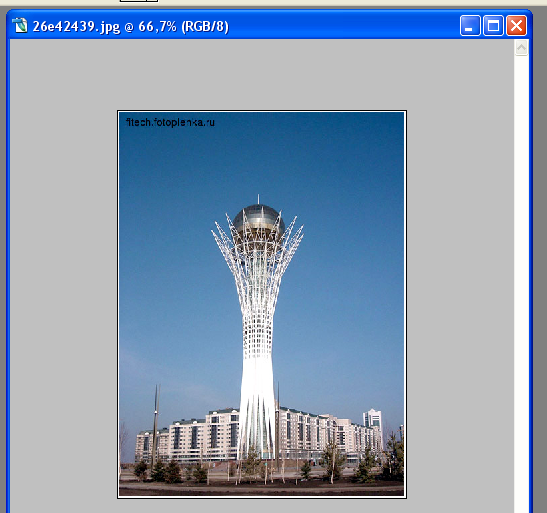
Task: Click the tower photo on the canvas
Action: (x=262, y=304)
